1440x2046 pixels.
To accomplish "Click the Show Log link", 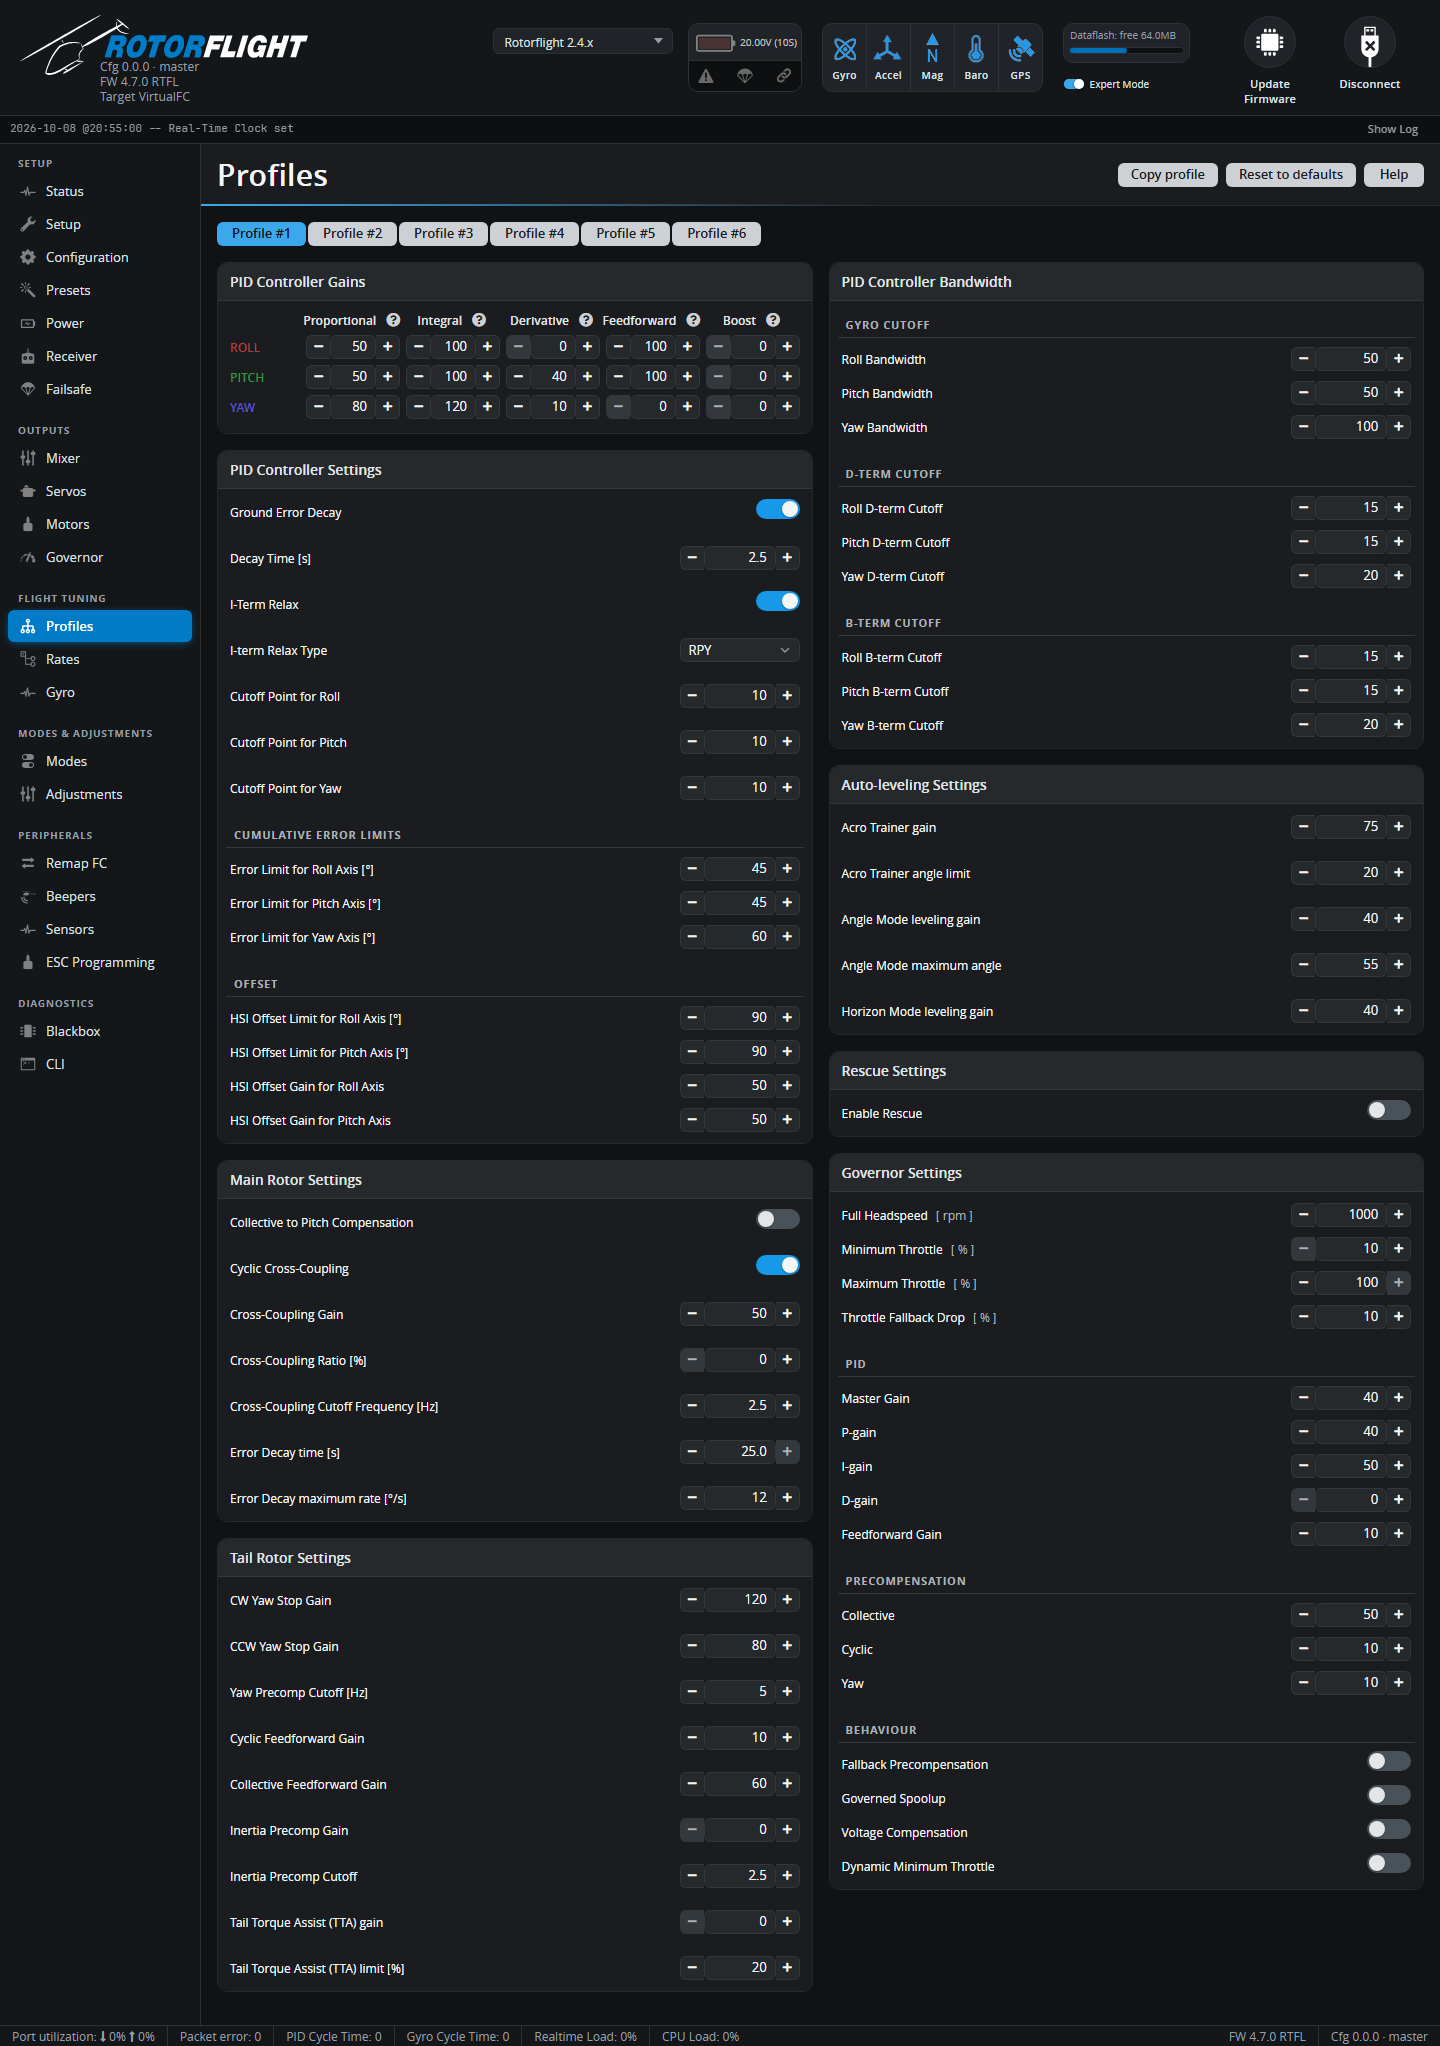I will [1393, 129].
